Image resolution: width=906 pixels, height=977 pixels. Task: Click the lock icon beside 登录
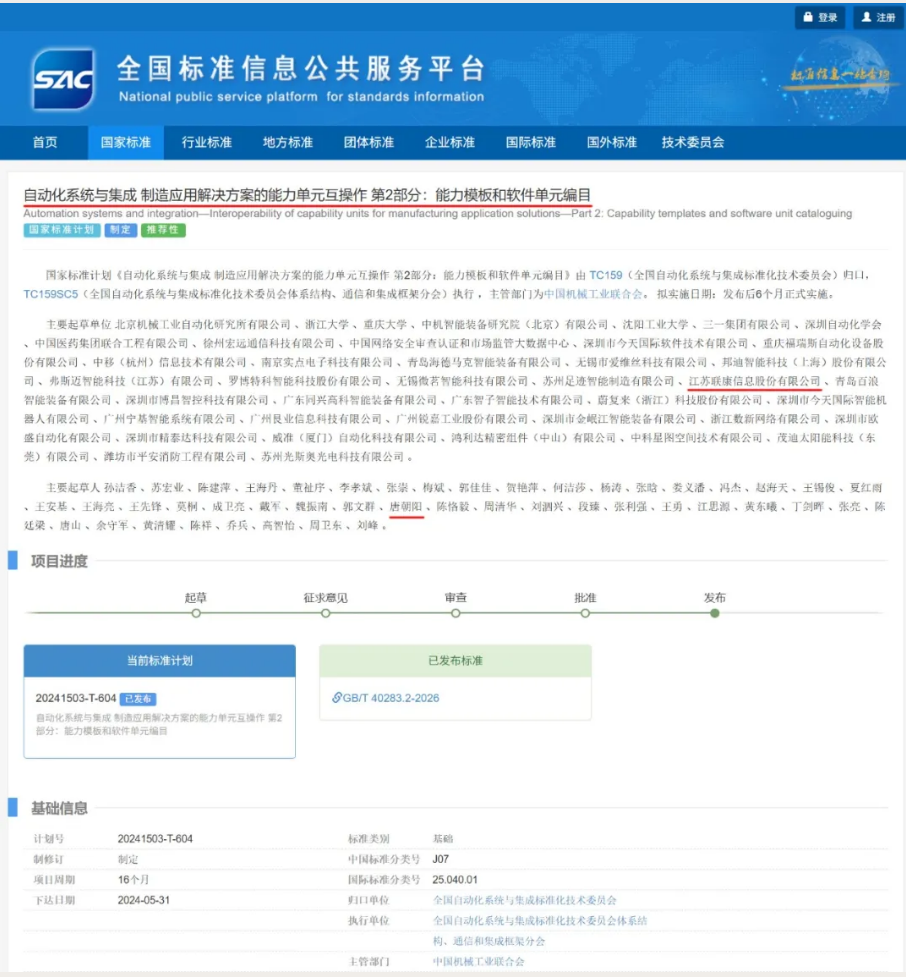(x=808, y=17)
